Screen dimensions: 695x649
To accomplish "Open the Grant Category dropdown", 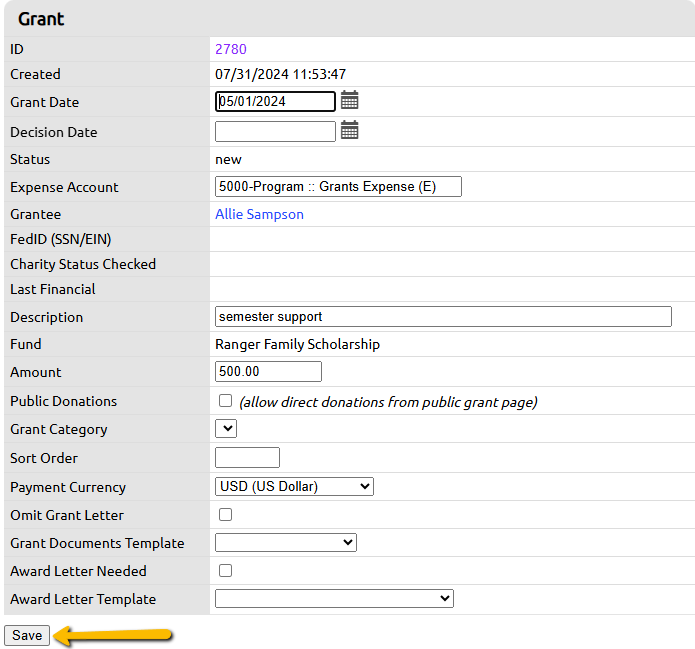I will pyautogui.click(x=226, y=429).
